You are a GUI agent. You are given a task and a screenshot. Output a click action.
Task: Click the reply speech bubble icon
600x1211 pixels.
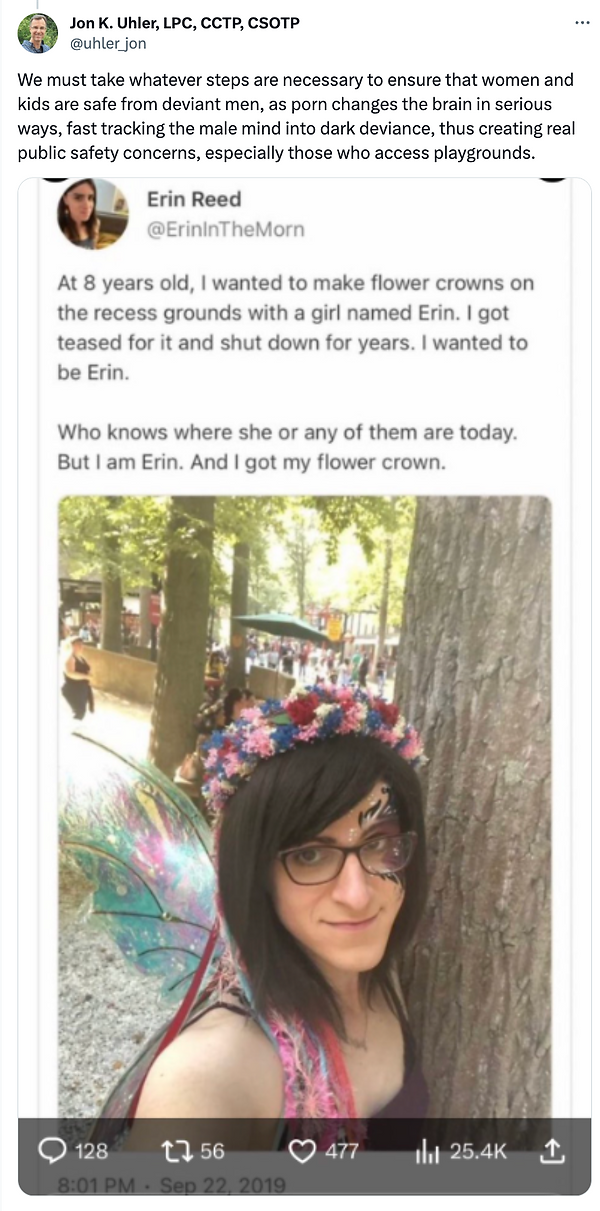(x=51, y=1151)
